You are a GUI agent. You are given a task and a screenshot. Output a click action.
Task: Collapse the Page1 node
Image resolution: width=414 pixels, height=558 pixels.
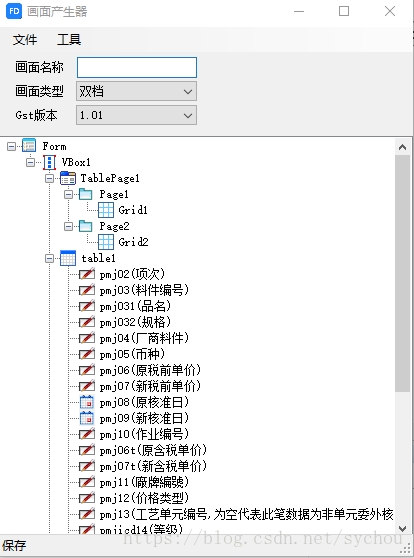(68, 194)
